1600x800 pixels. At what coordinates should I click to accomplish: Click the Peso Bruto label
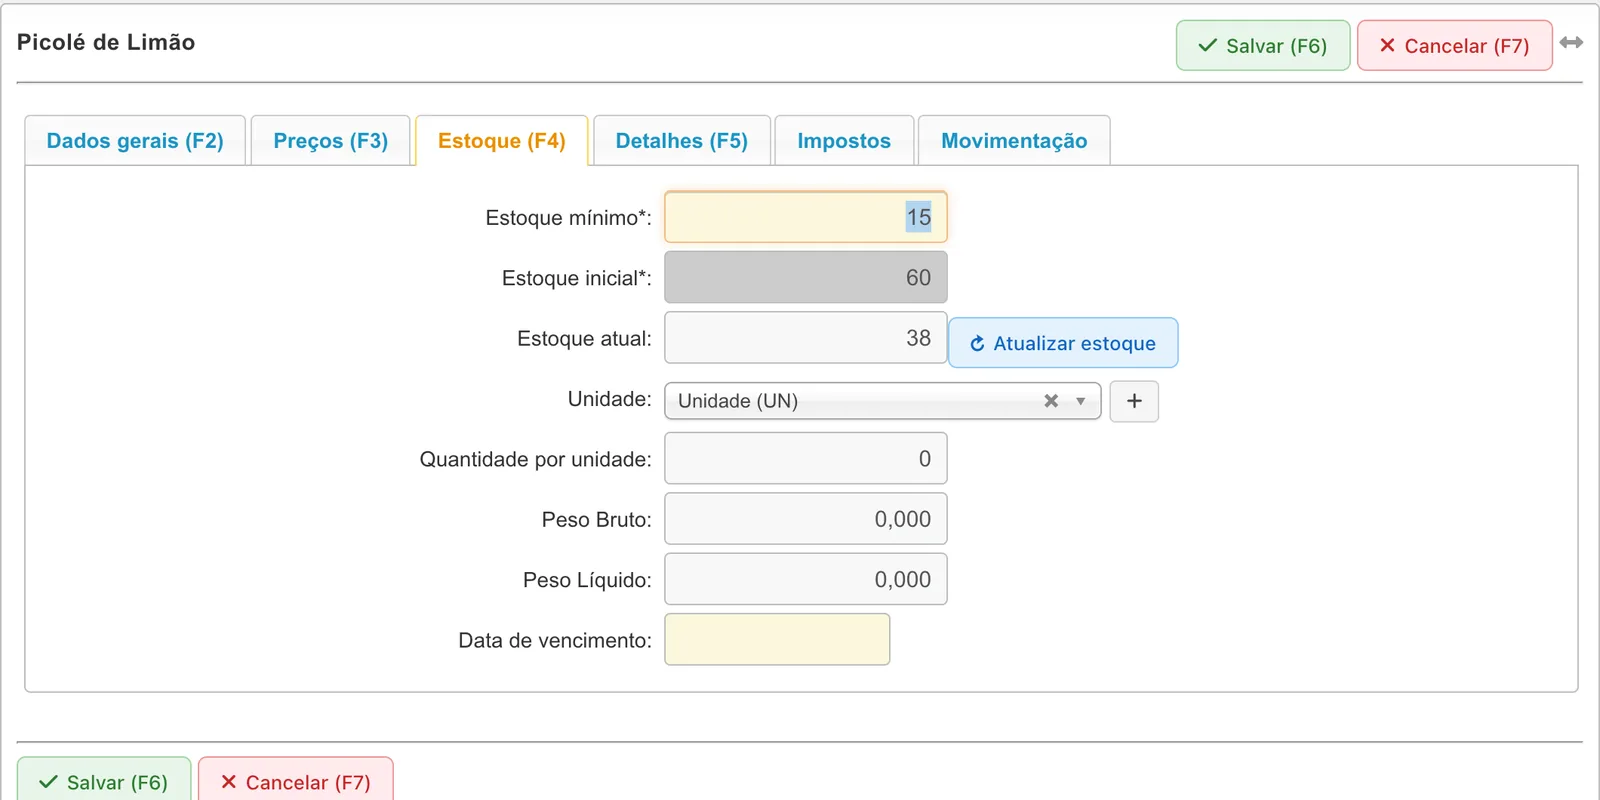click(x=596, y=520)
